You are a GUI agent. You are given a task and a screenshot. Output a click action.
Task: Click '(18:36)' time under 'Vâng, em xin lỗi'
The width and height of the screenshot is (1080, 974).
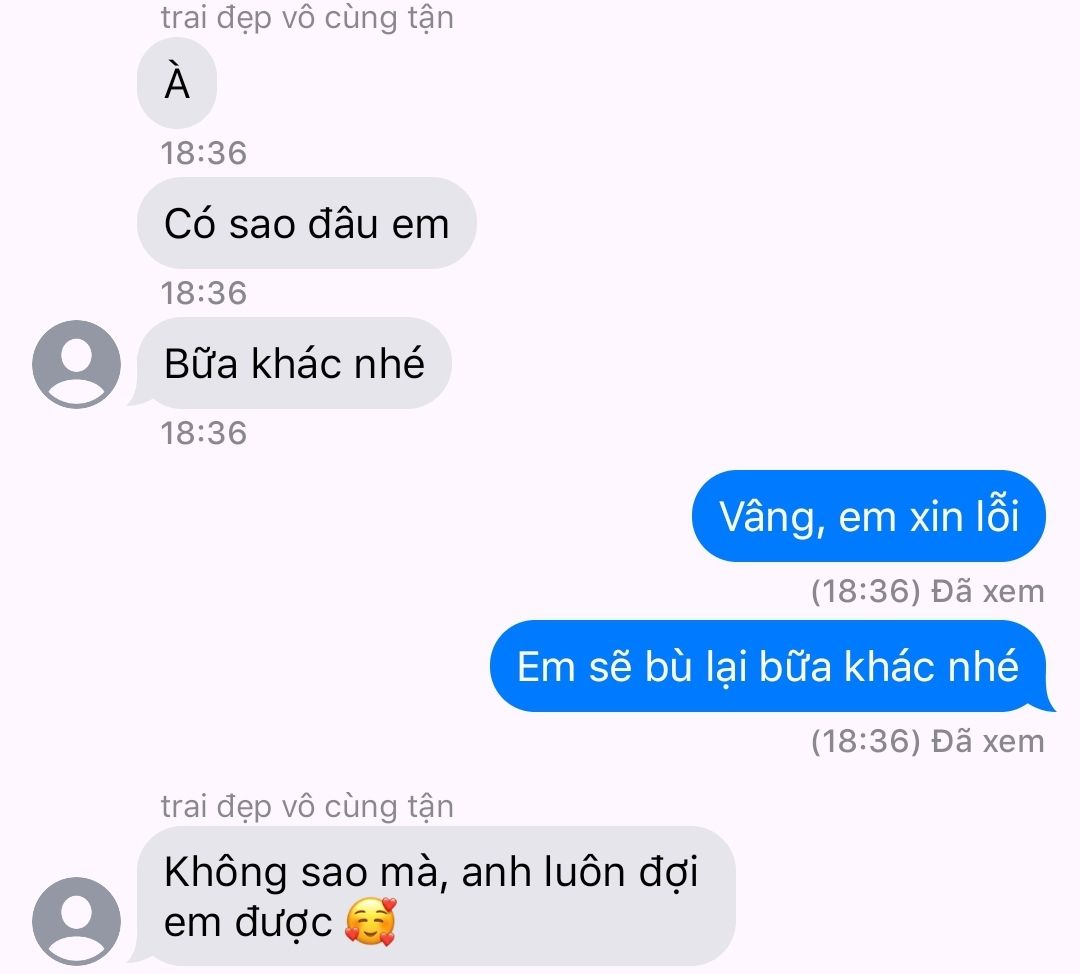pyautogui.click(x=866, y=592)
